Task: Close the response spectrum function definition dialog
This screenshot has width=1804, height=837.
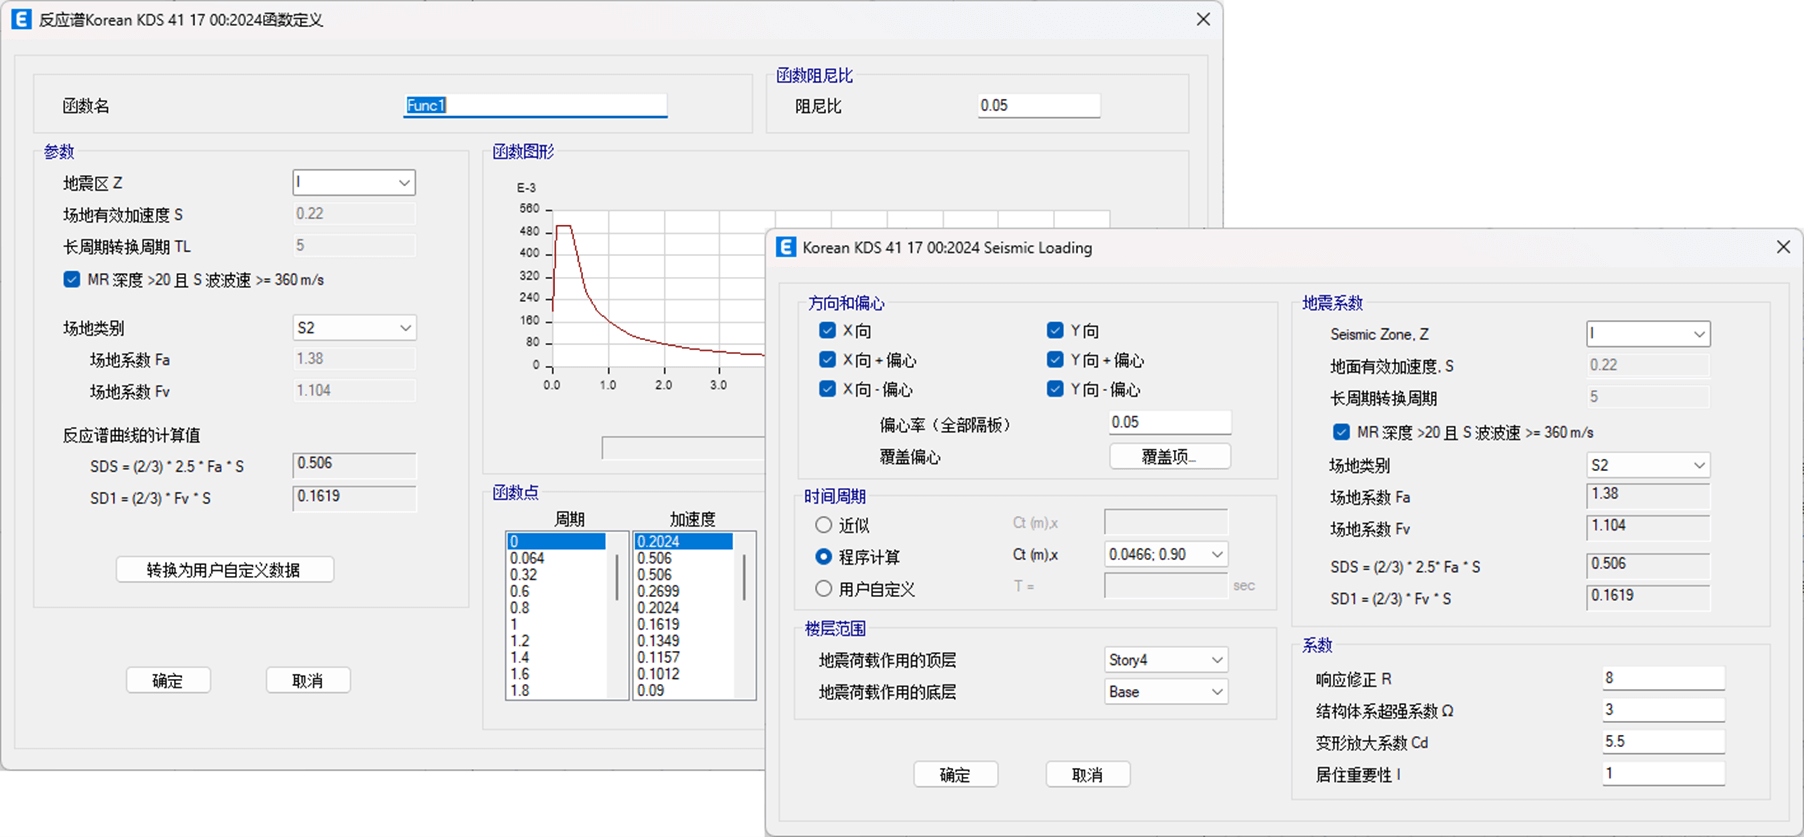Action: click(x=1203, y=20)
